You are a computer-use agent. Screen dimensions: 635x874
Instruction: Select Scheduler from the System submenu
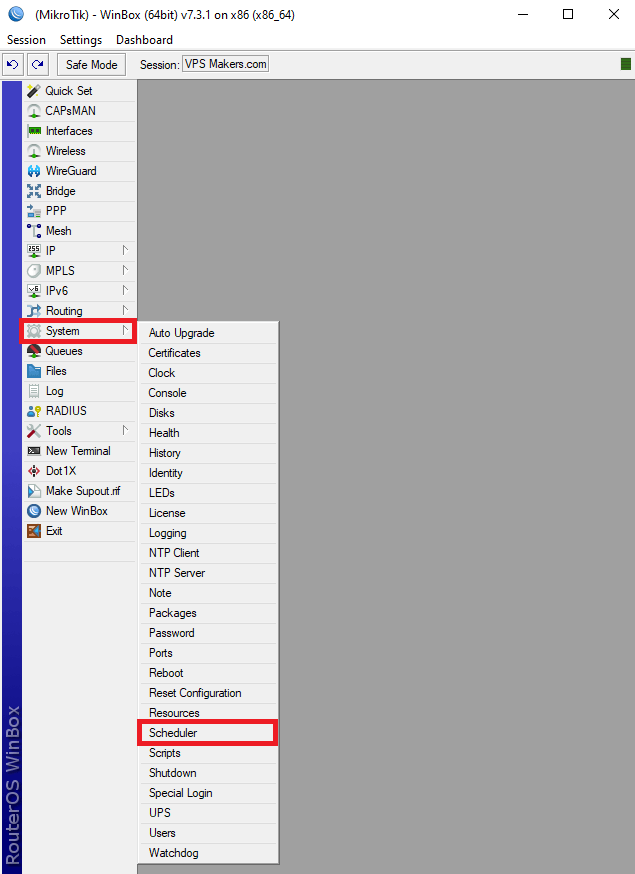(x=207, y=733)
